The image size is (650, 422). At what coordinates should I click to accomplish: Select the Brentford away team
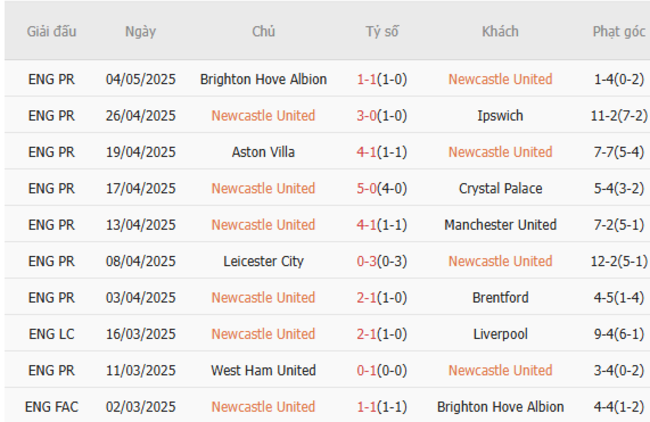click(x=500, y=297)
